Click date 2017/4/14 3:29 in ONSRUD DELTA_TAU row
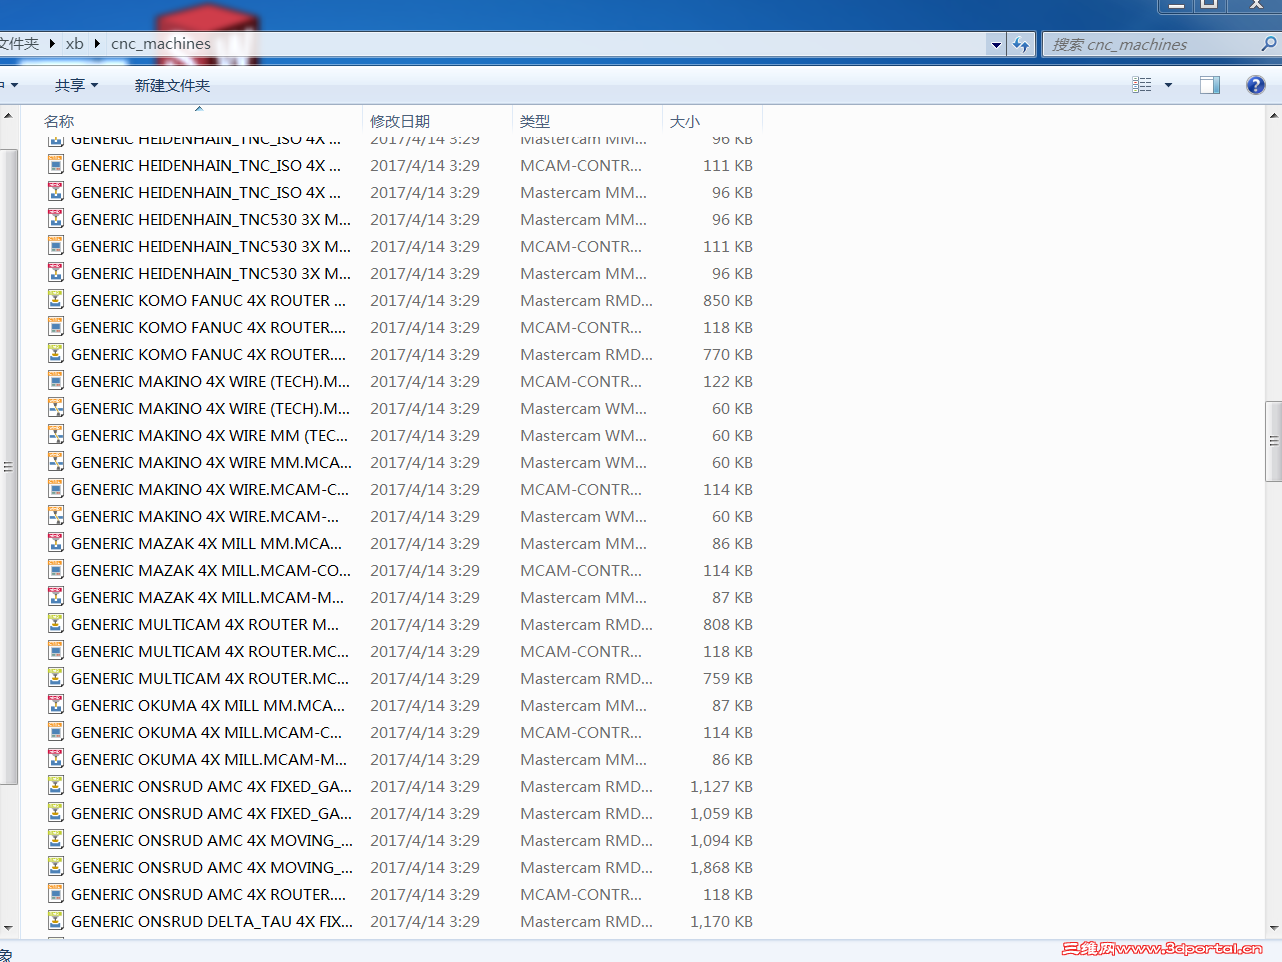1282x962 pixels. (425, 921)
